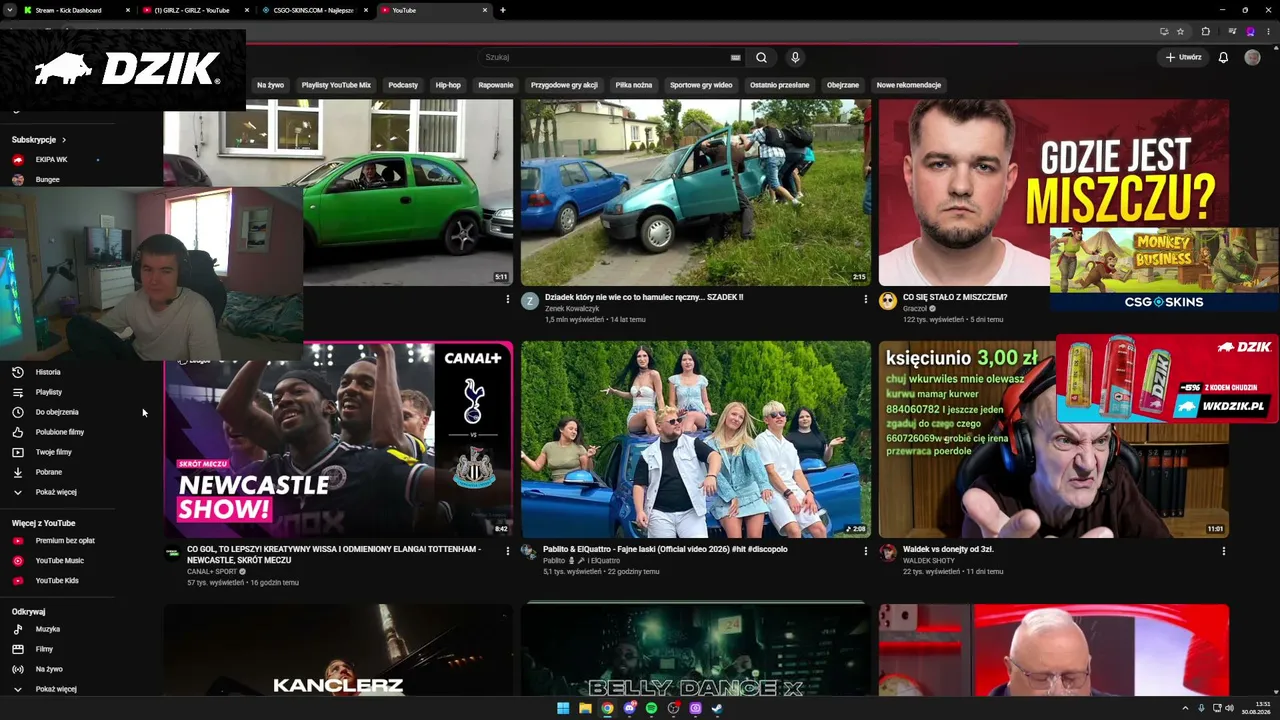Select the Obejrzane filter chip

pos(843,85)
